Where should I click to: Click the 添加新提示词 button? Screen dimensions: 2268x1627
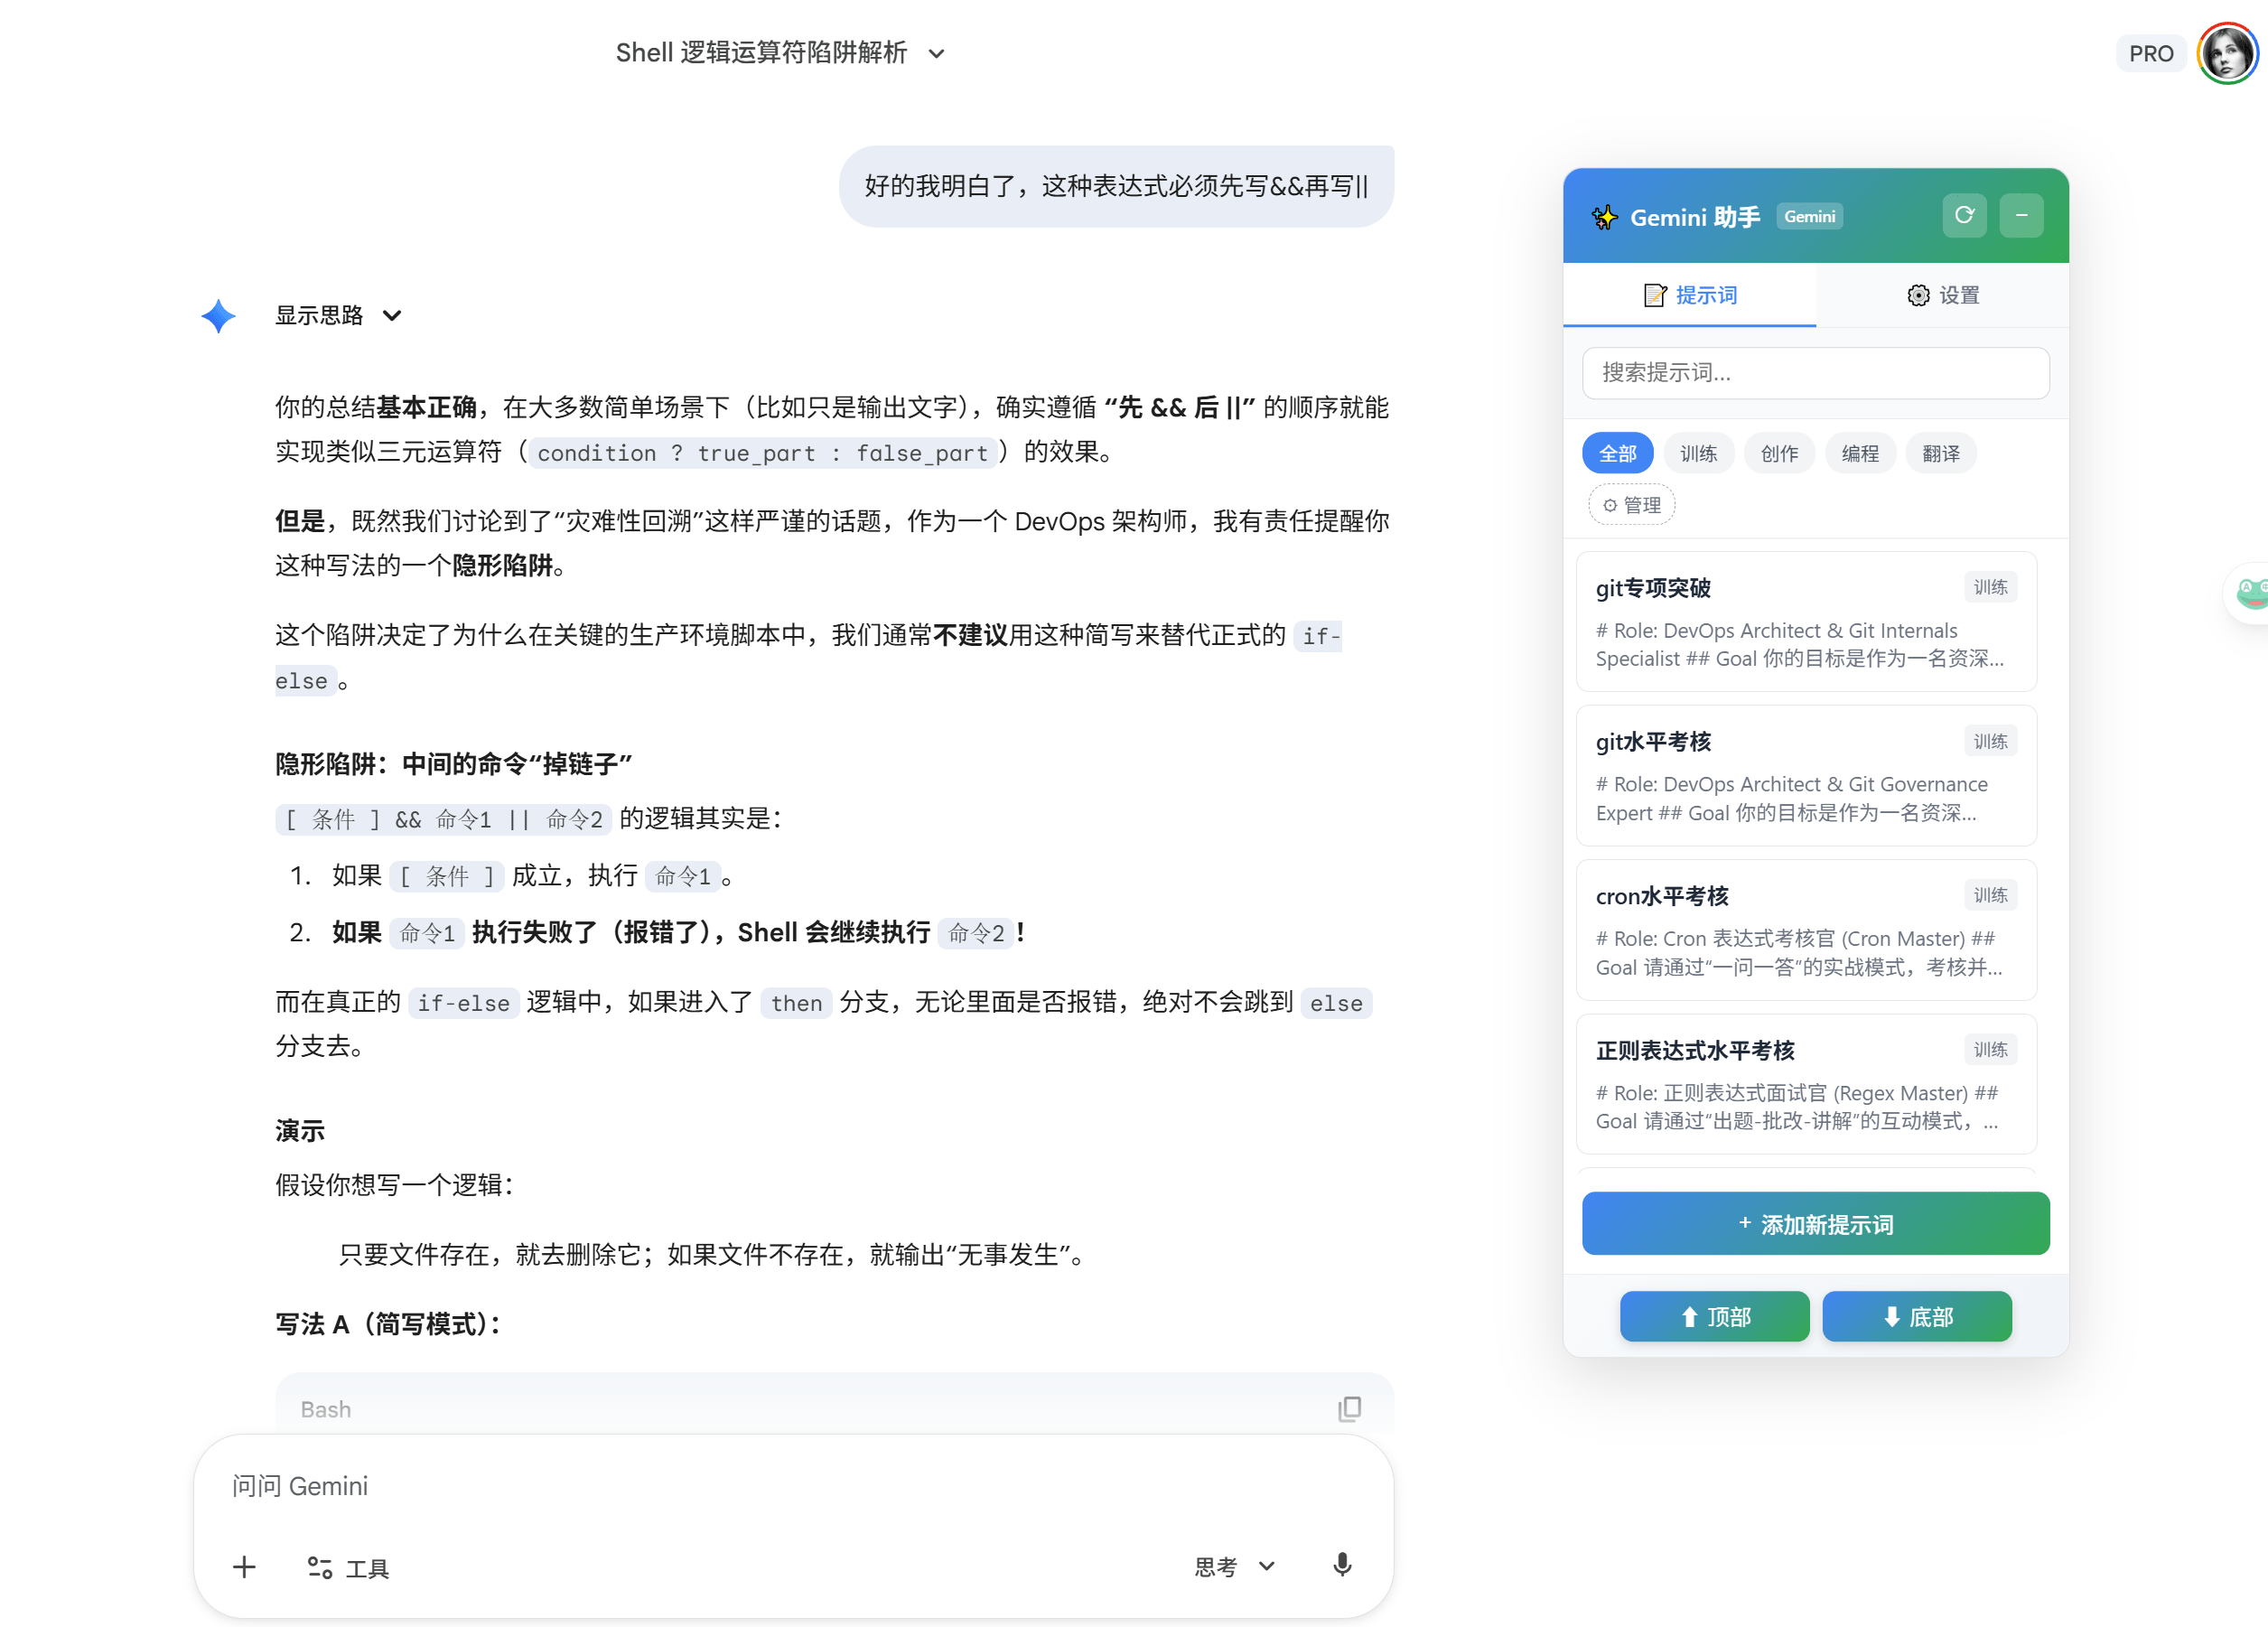1815,1223
